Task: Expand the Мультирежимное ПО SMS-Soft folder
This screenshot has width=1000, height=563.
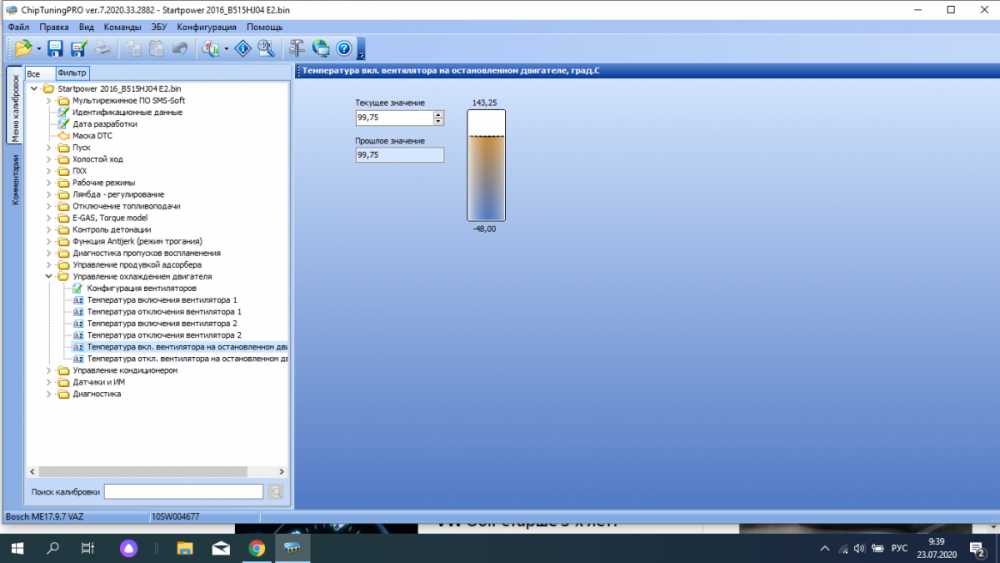Action: (x=49, y=101)
